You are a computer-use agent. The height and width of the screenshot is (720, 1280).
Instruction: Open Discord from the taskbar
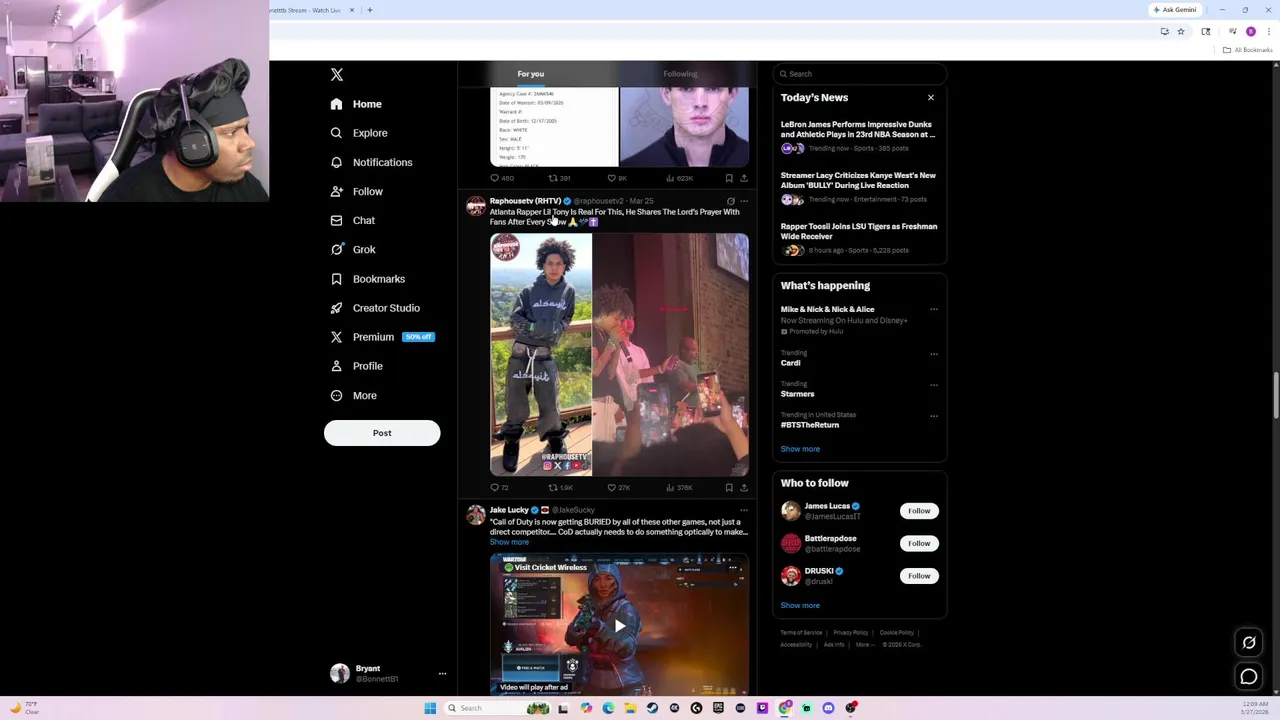click(x=828, y=708)
